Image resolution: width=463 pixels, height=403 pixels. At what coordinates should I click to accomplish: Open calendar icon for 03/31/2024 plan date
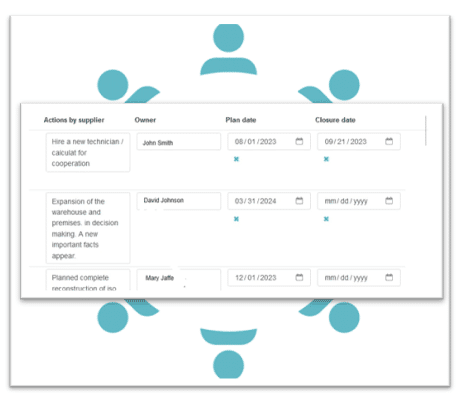[x=299, y=201]
